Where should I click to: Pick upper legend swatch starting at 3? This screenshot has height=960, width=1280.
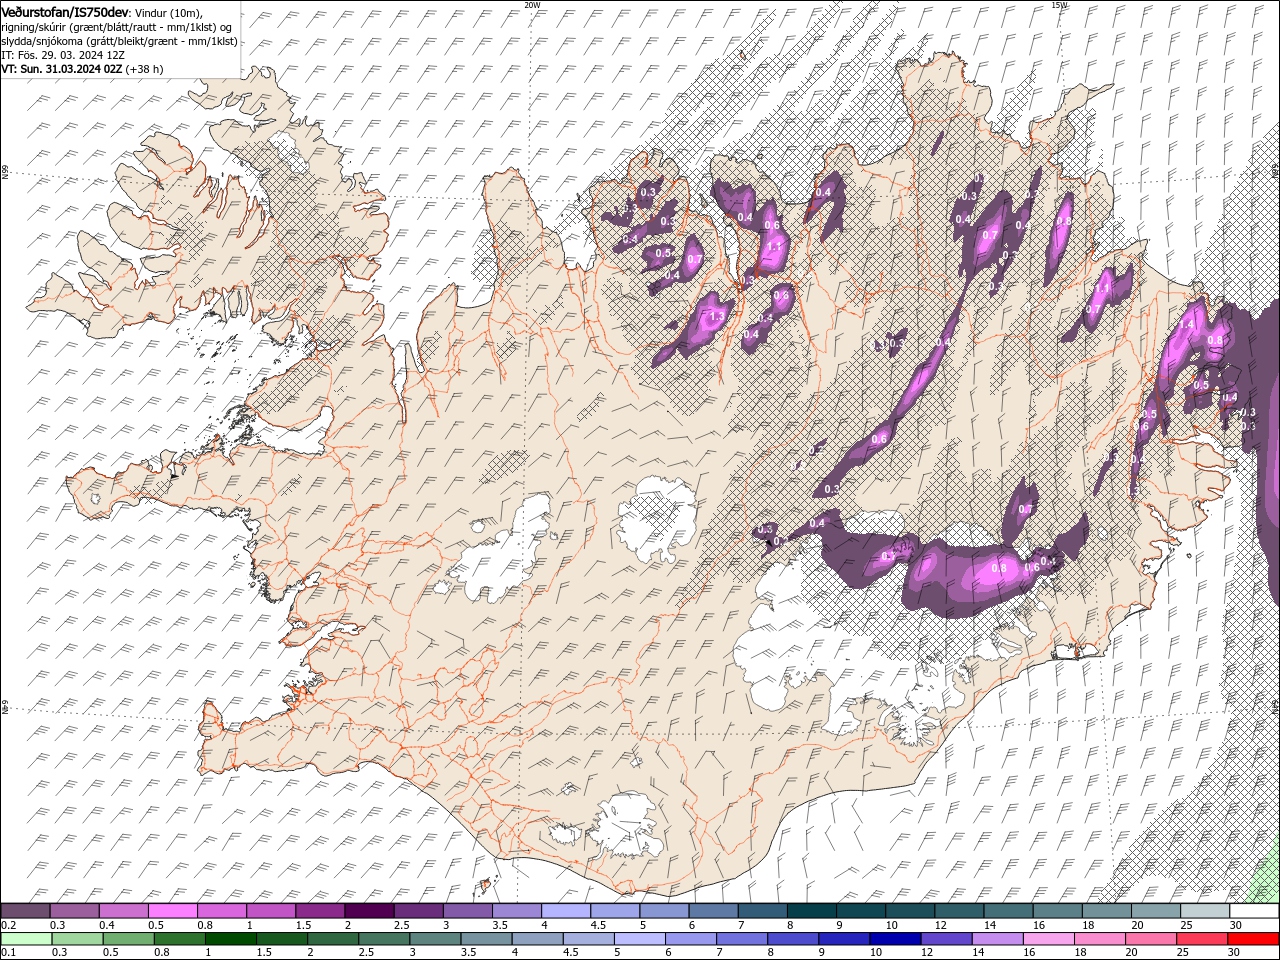coord(467,911)
